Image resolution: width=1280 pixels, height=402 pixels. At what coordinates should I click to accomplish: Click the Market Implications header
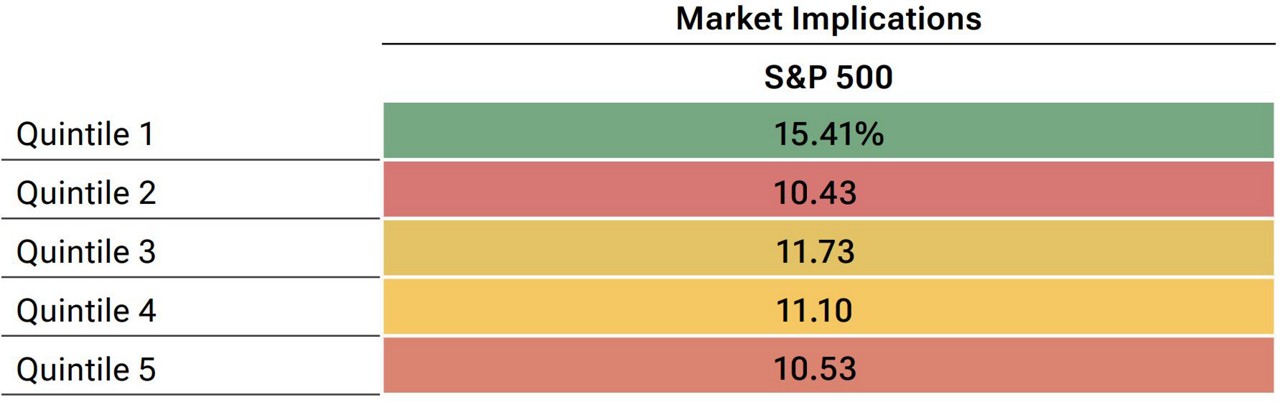click(828, 19)
